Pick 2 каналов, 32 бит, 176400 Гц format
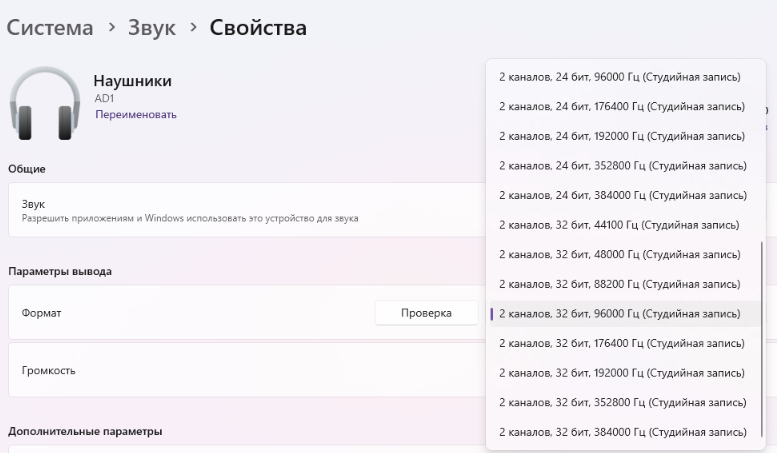Viewport: 777px width, 453px height. click(x=621, y=343)
